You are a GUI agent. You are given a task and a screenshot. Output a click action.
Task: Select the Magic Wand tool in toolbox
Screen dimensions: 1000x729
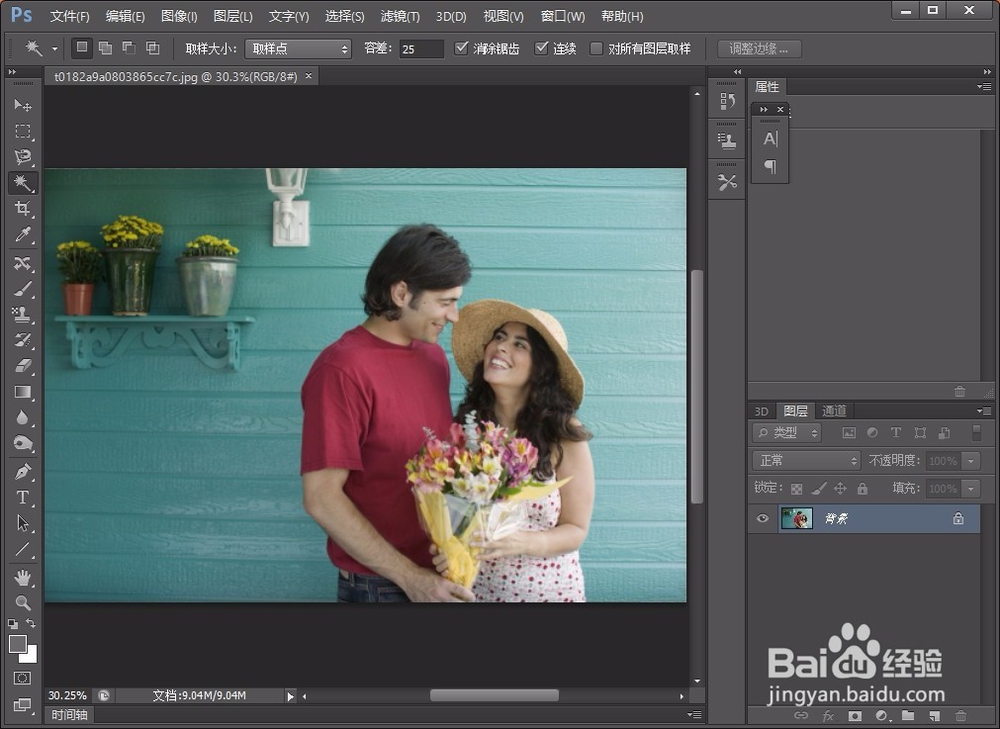23,183
